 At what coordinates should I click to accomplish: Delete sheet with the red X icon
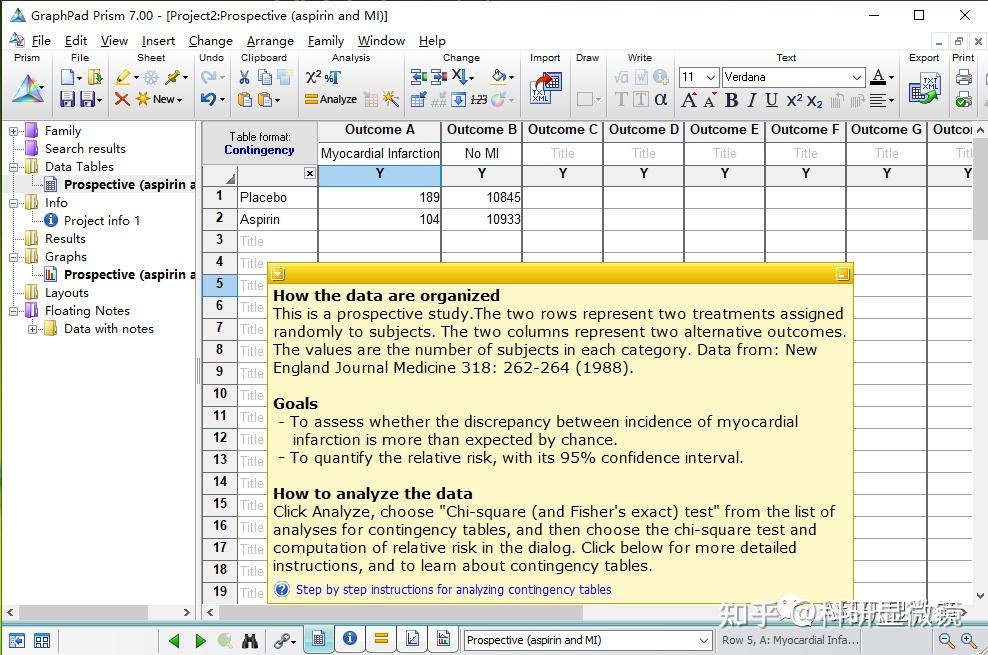pos(122,99)
